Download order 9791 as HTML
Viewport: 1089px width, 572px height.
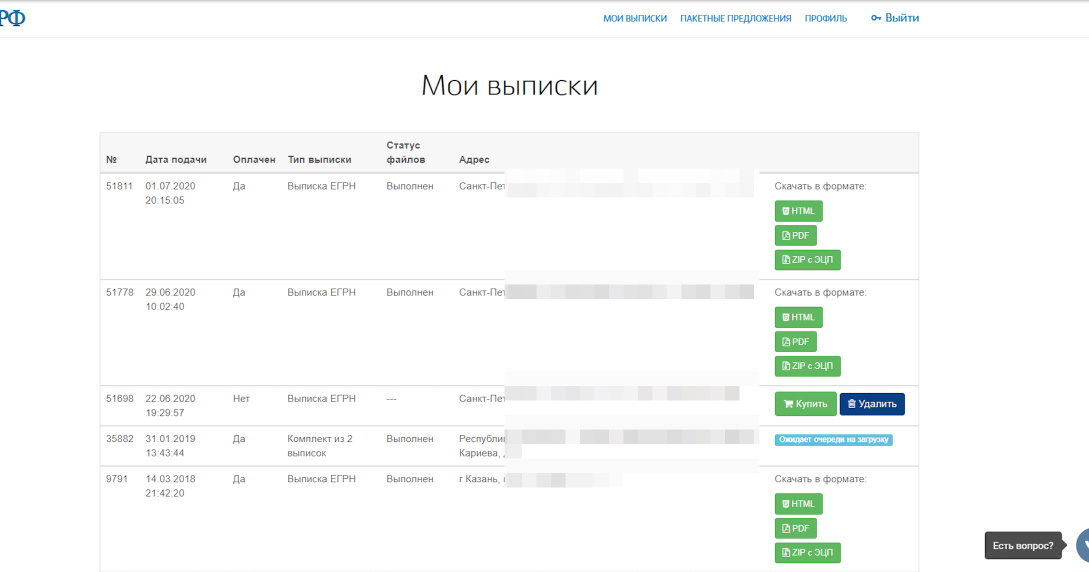pyautogui.click(x=799, y=504)
